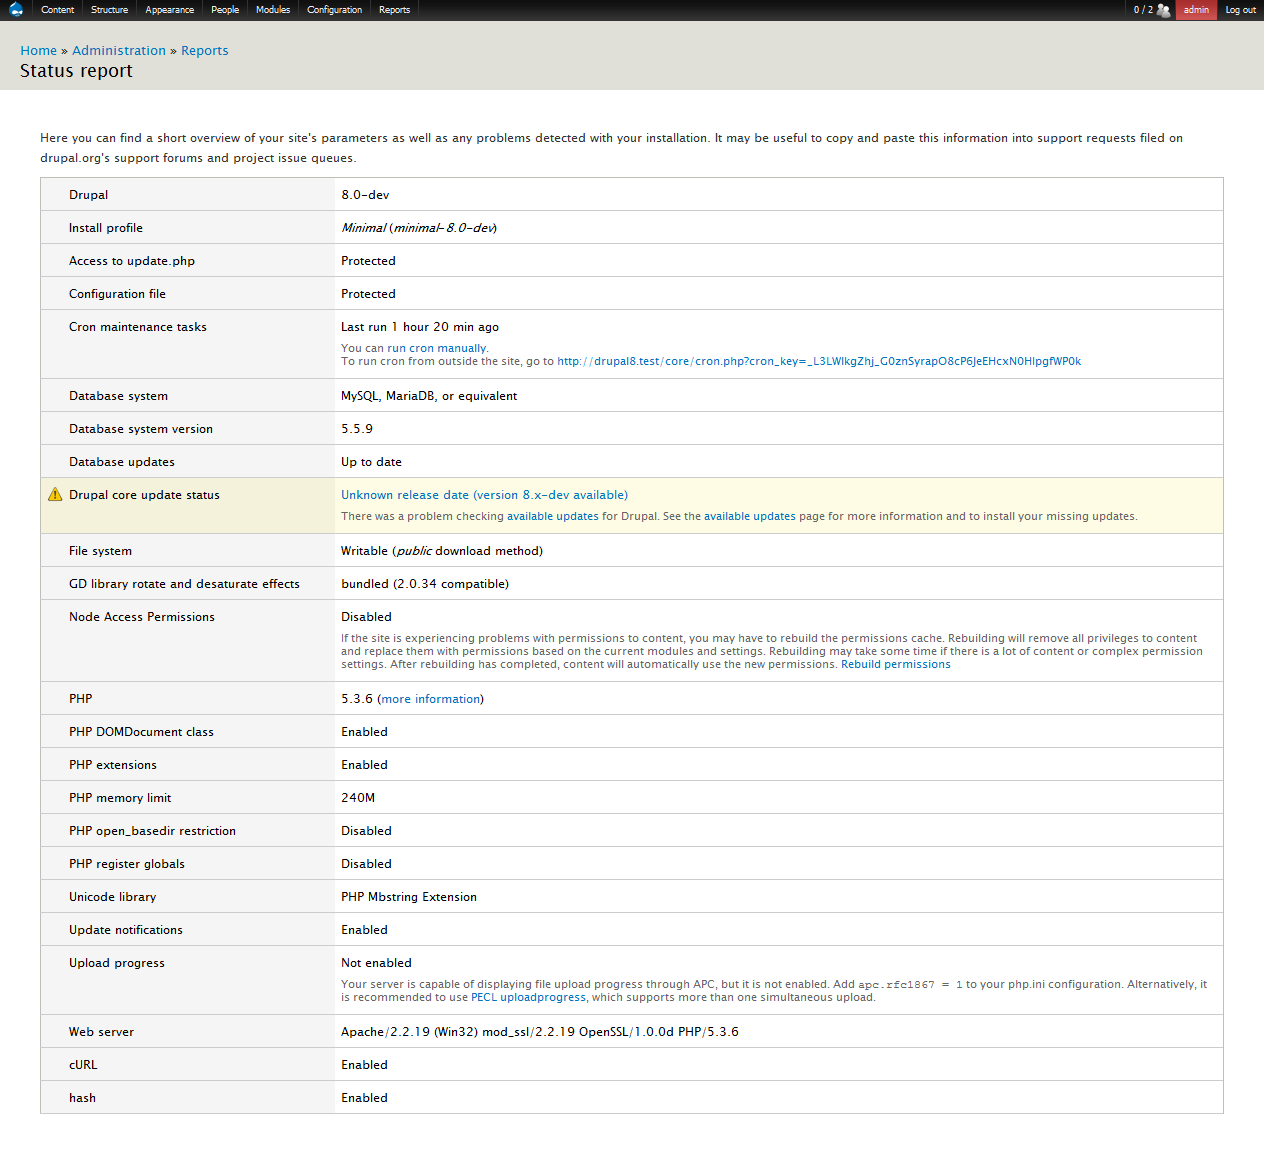Open more information about PHP version

point(430,698)
